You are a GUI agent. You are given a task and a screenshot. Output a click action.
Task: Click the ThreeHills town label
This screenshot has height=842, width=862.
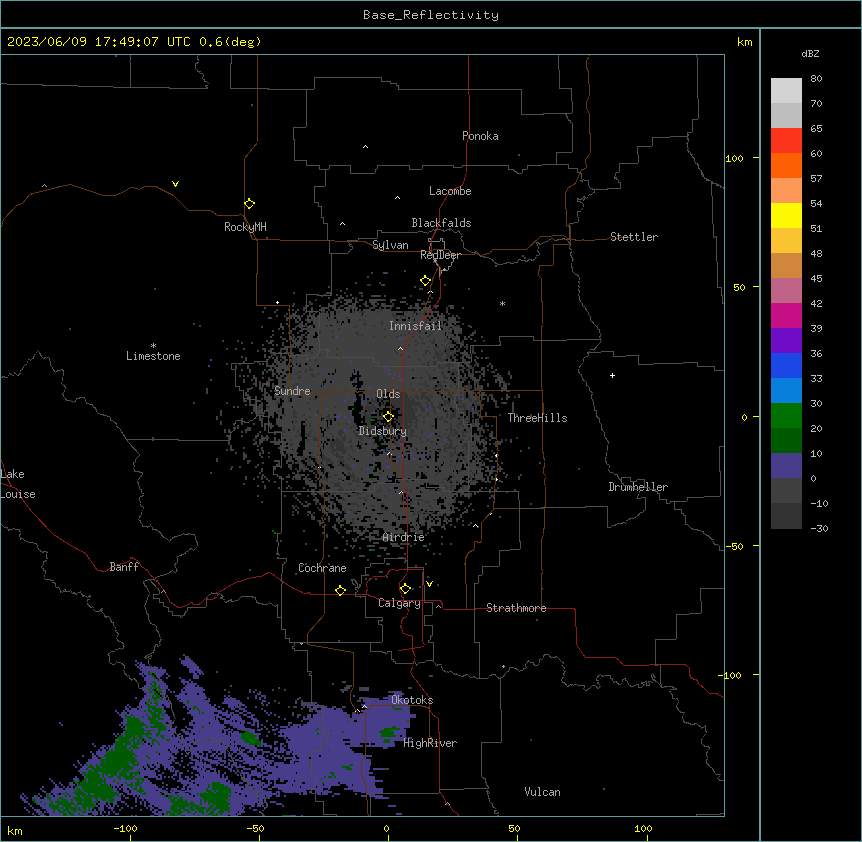tap(537, 418)
